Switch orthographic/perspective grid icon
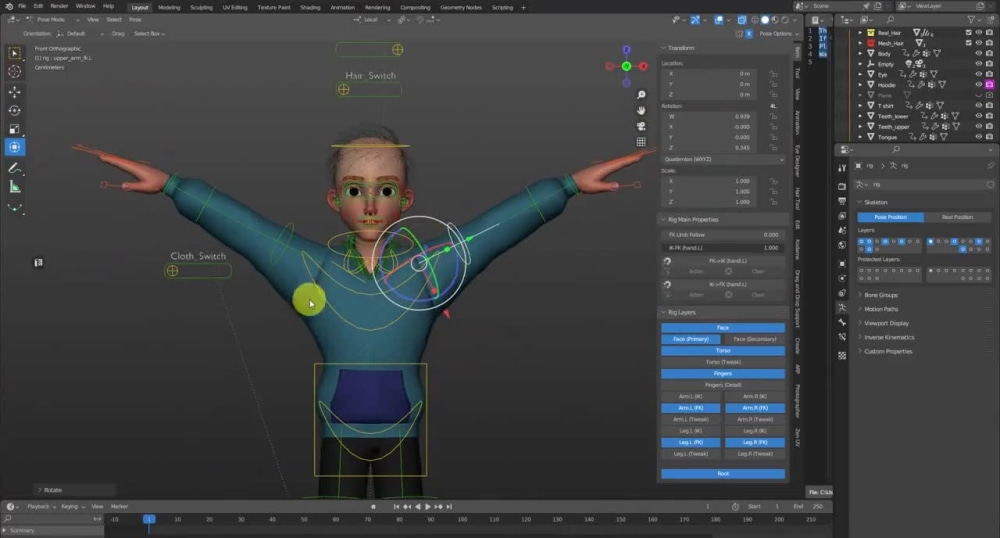This screenshot has width=1000, height=538. tap(641, 142)
